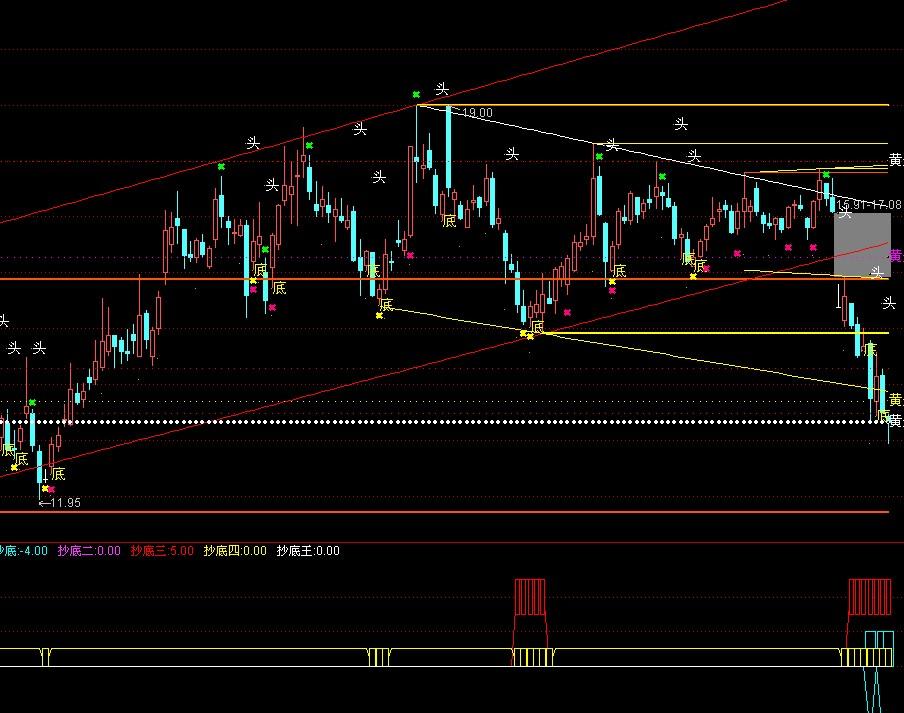The image size is (904, 713).
Task: Click the 15.91-17.08 gap price range label
Action: pos(870,205)
